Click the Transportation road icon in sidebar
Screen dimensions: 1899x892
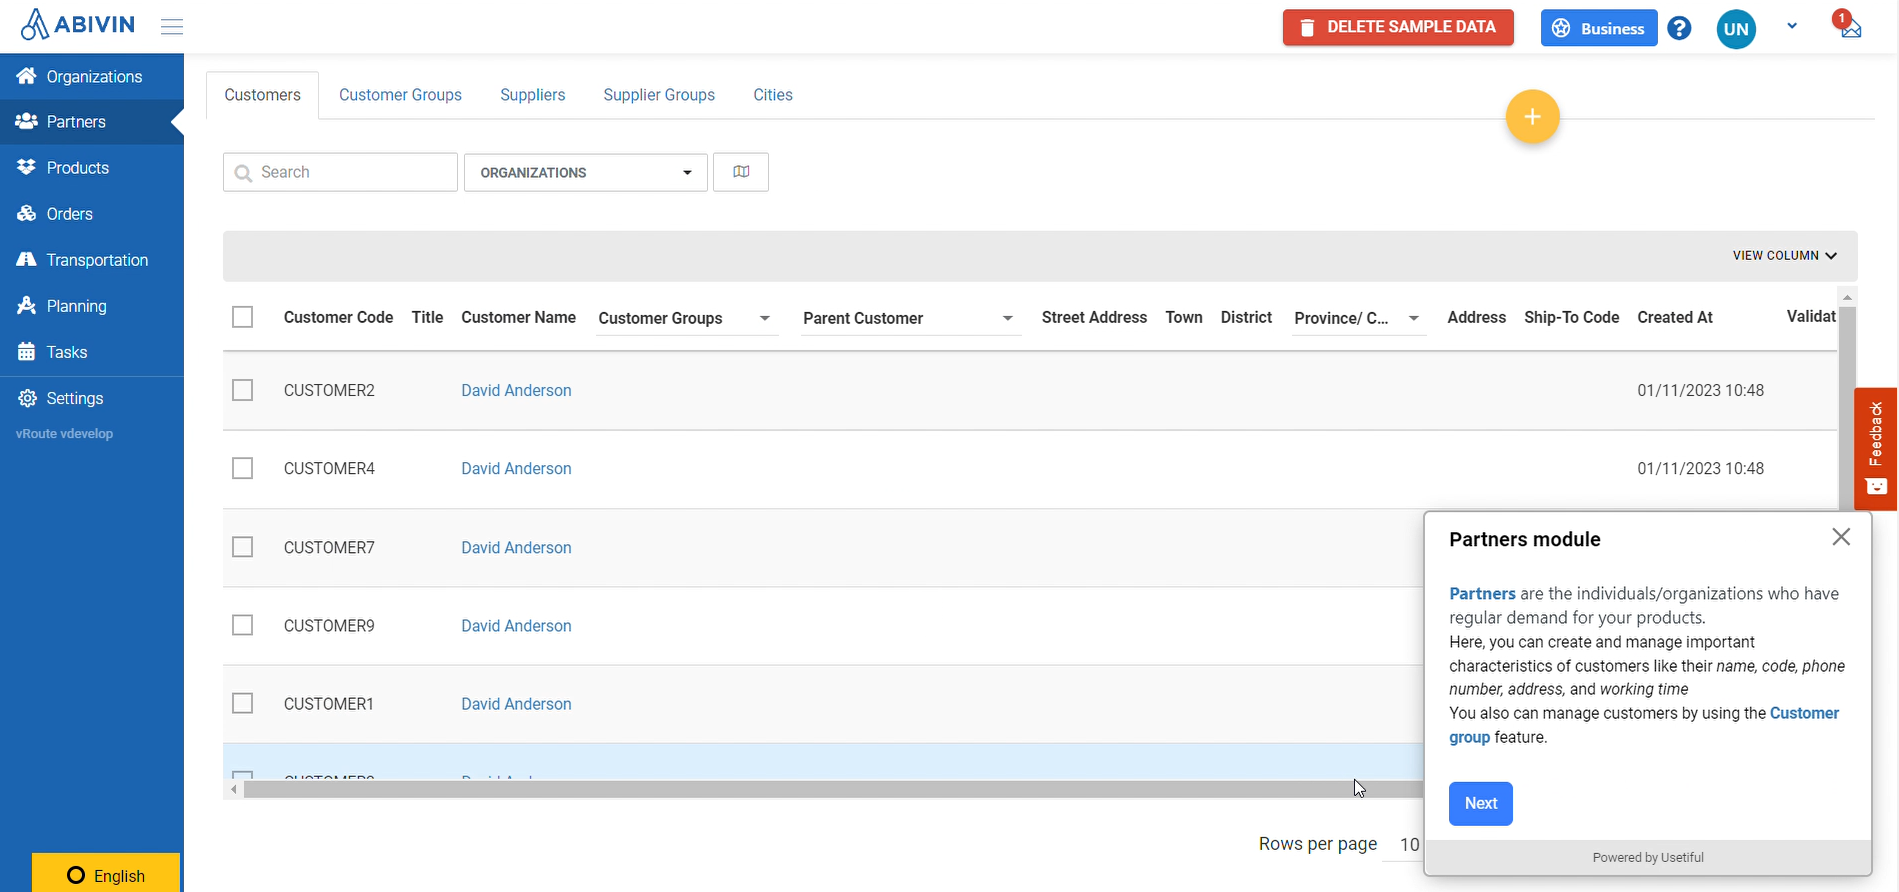coord(27,259)
